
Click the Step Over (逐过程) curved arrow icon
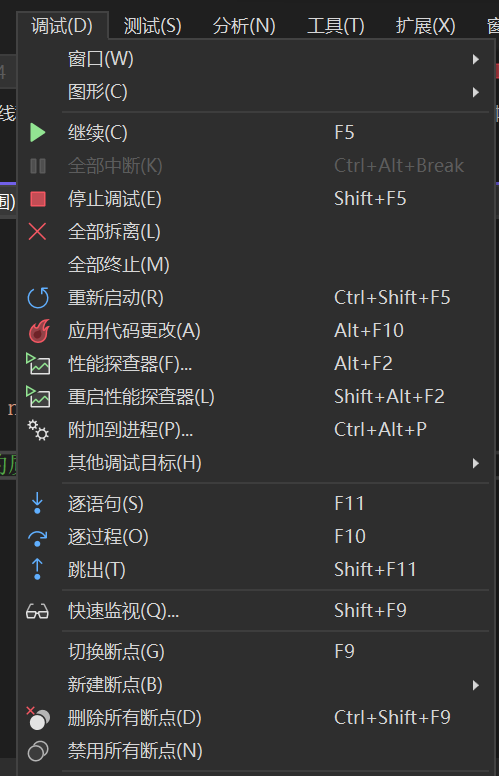coord(38,538)
